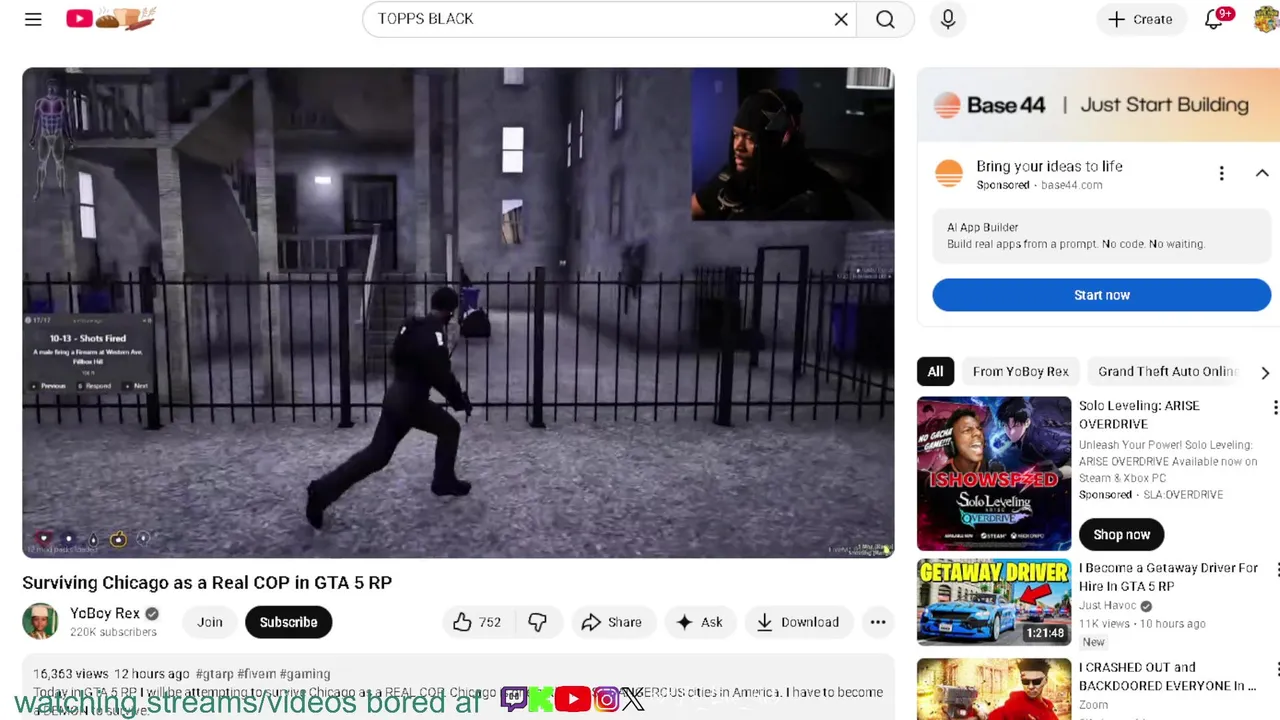Open Solo Leveling ad title
This screenshot has width=1280, height=720.
[1139, 414]
